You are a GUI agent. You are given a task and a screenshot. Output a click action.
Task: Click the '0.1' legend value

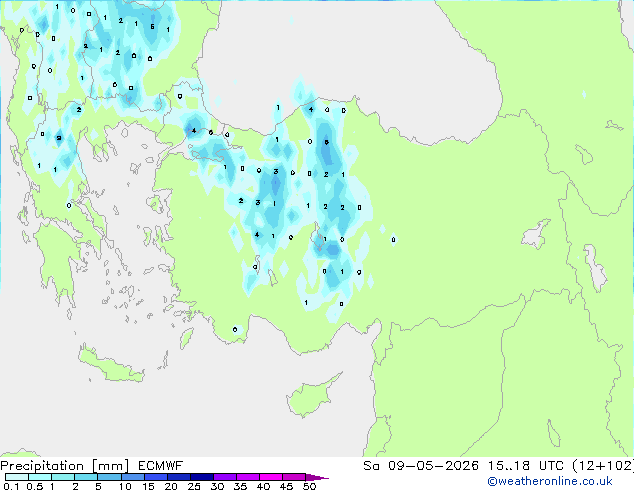tap(11, 486)
